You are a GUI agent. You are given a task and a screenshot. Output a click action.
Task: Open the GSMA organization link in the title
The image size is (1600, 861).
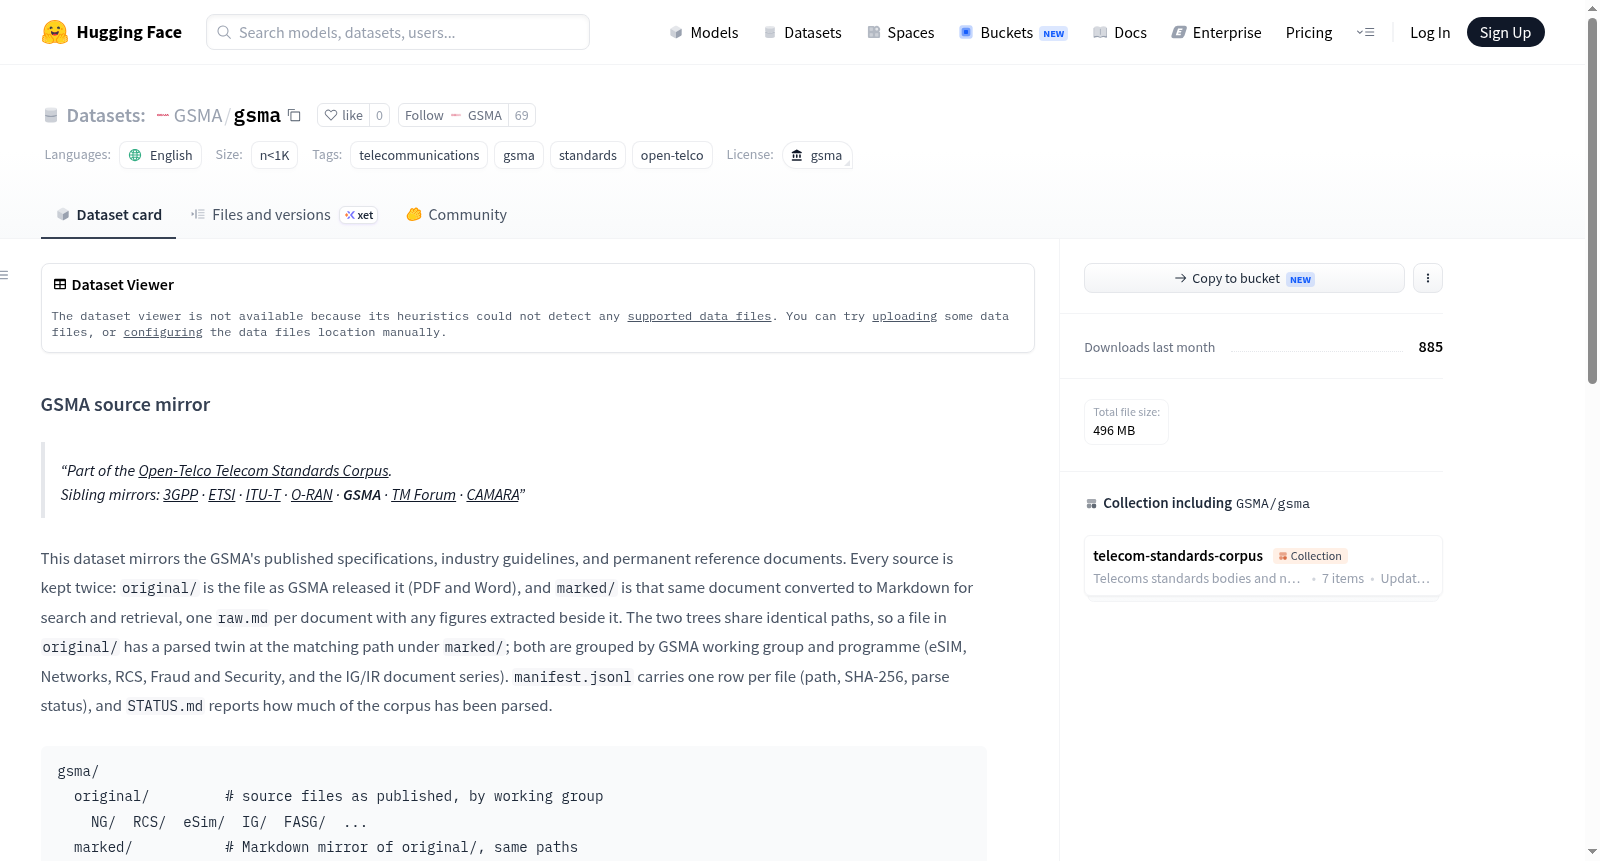pyautogui.click(x=198, y=116)
